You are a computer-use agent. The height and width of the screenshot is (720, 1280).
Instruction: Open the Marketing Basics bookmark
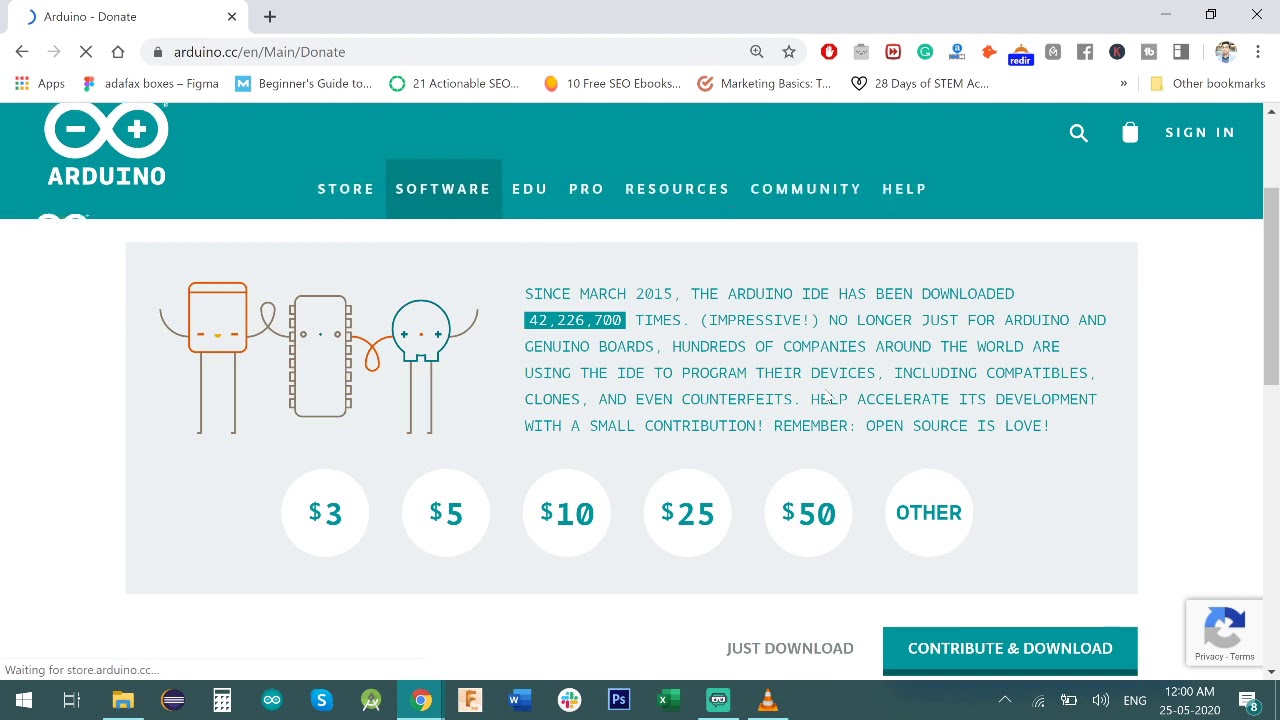coord(765,84)
